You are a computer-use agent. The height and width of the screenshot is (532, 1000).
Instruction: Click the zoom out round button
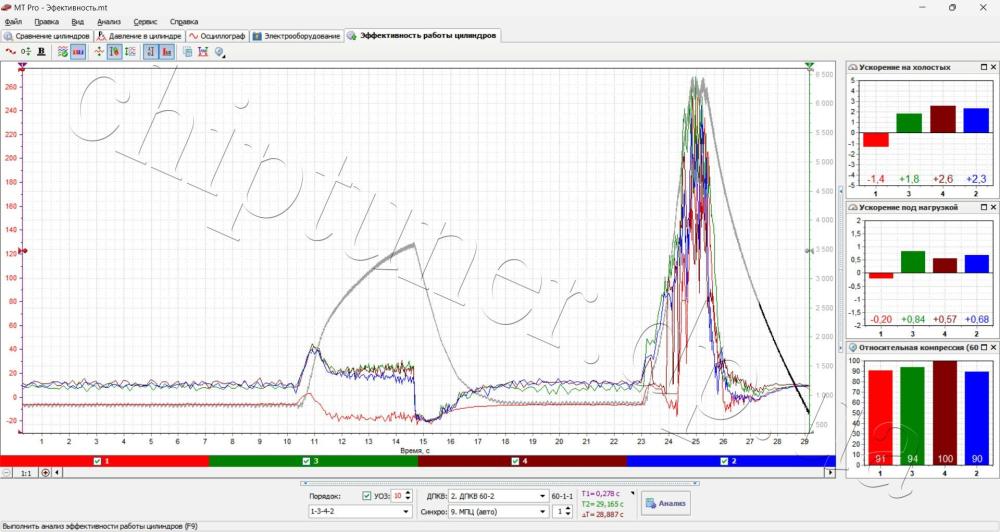pyautogui.click(x=6, y=473)
